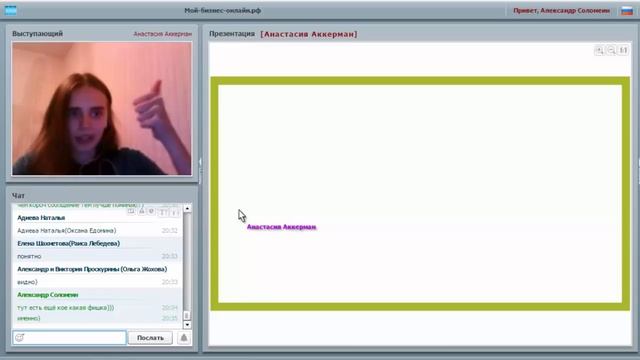Click the message тут есть ещё кое какая фишка)))
Image resolution: width=640 pixels, height=360 pixels.
pyautogui.click(x=65, y=308)
